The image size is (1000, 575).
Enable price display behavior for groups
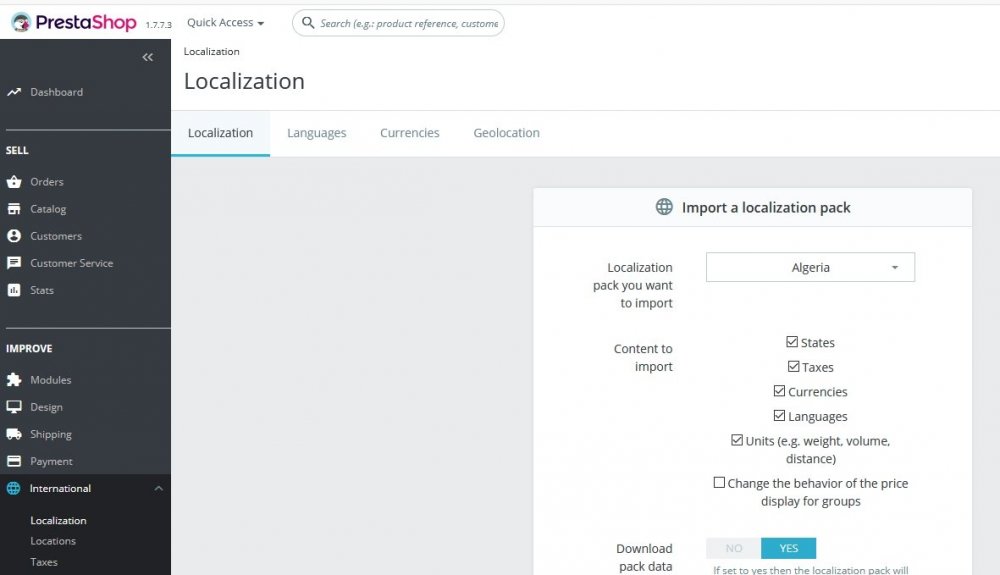tap(719, 483)
